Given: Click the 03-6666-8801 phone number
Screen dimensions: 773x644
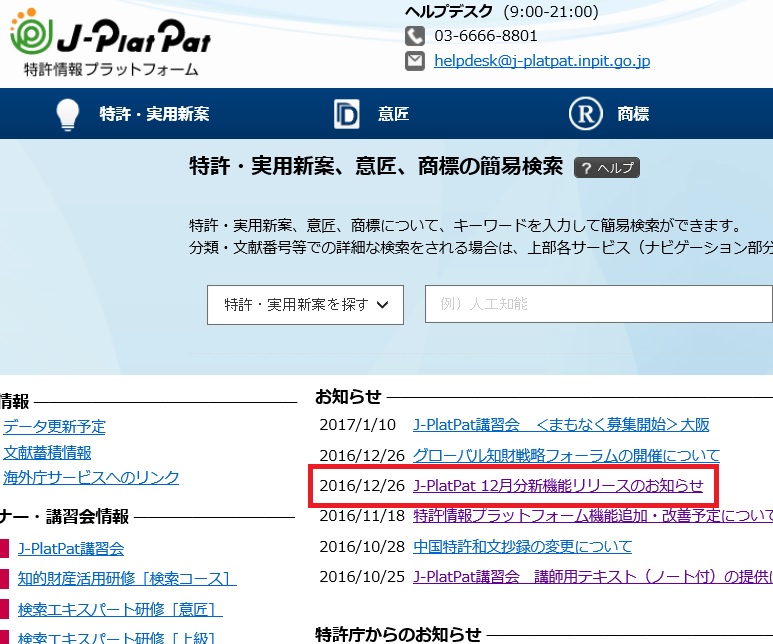Looking at the screenshot, I should coord(486,36).
